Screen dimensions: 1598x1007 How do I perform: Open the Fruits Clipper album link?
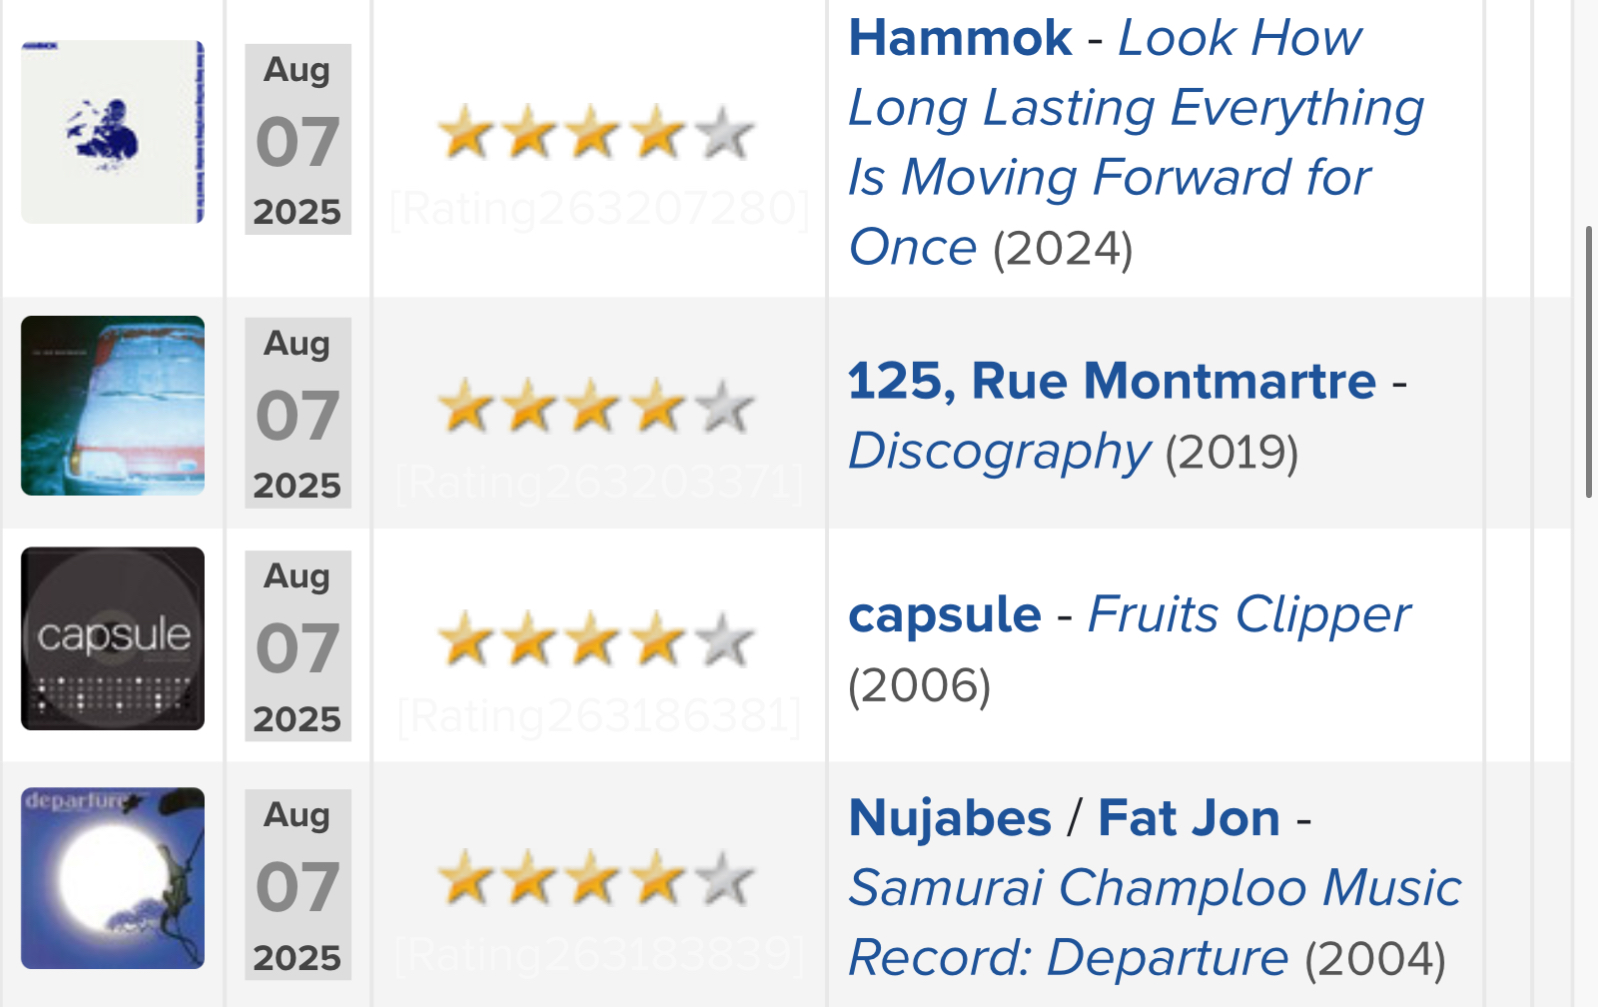pos(1249,614)
